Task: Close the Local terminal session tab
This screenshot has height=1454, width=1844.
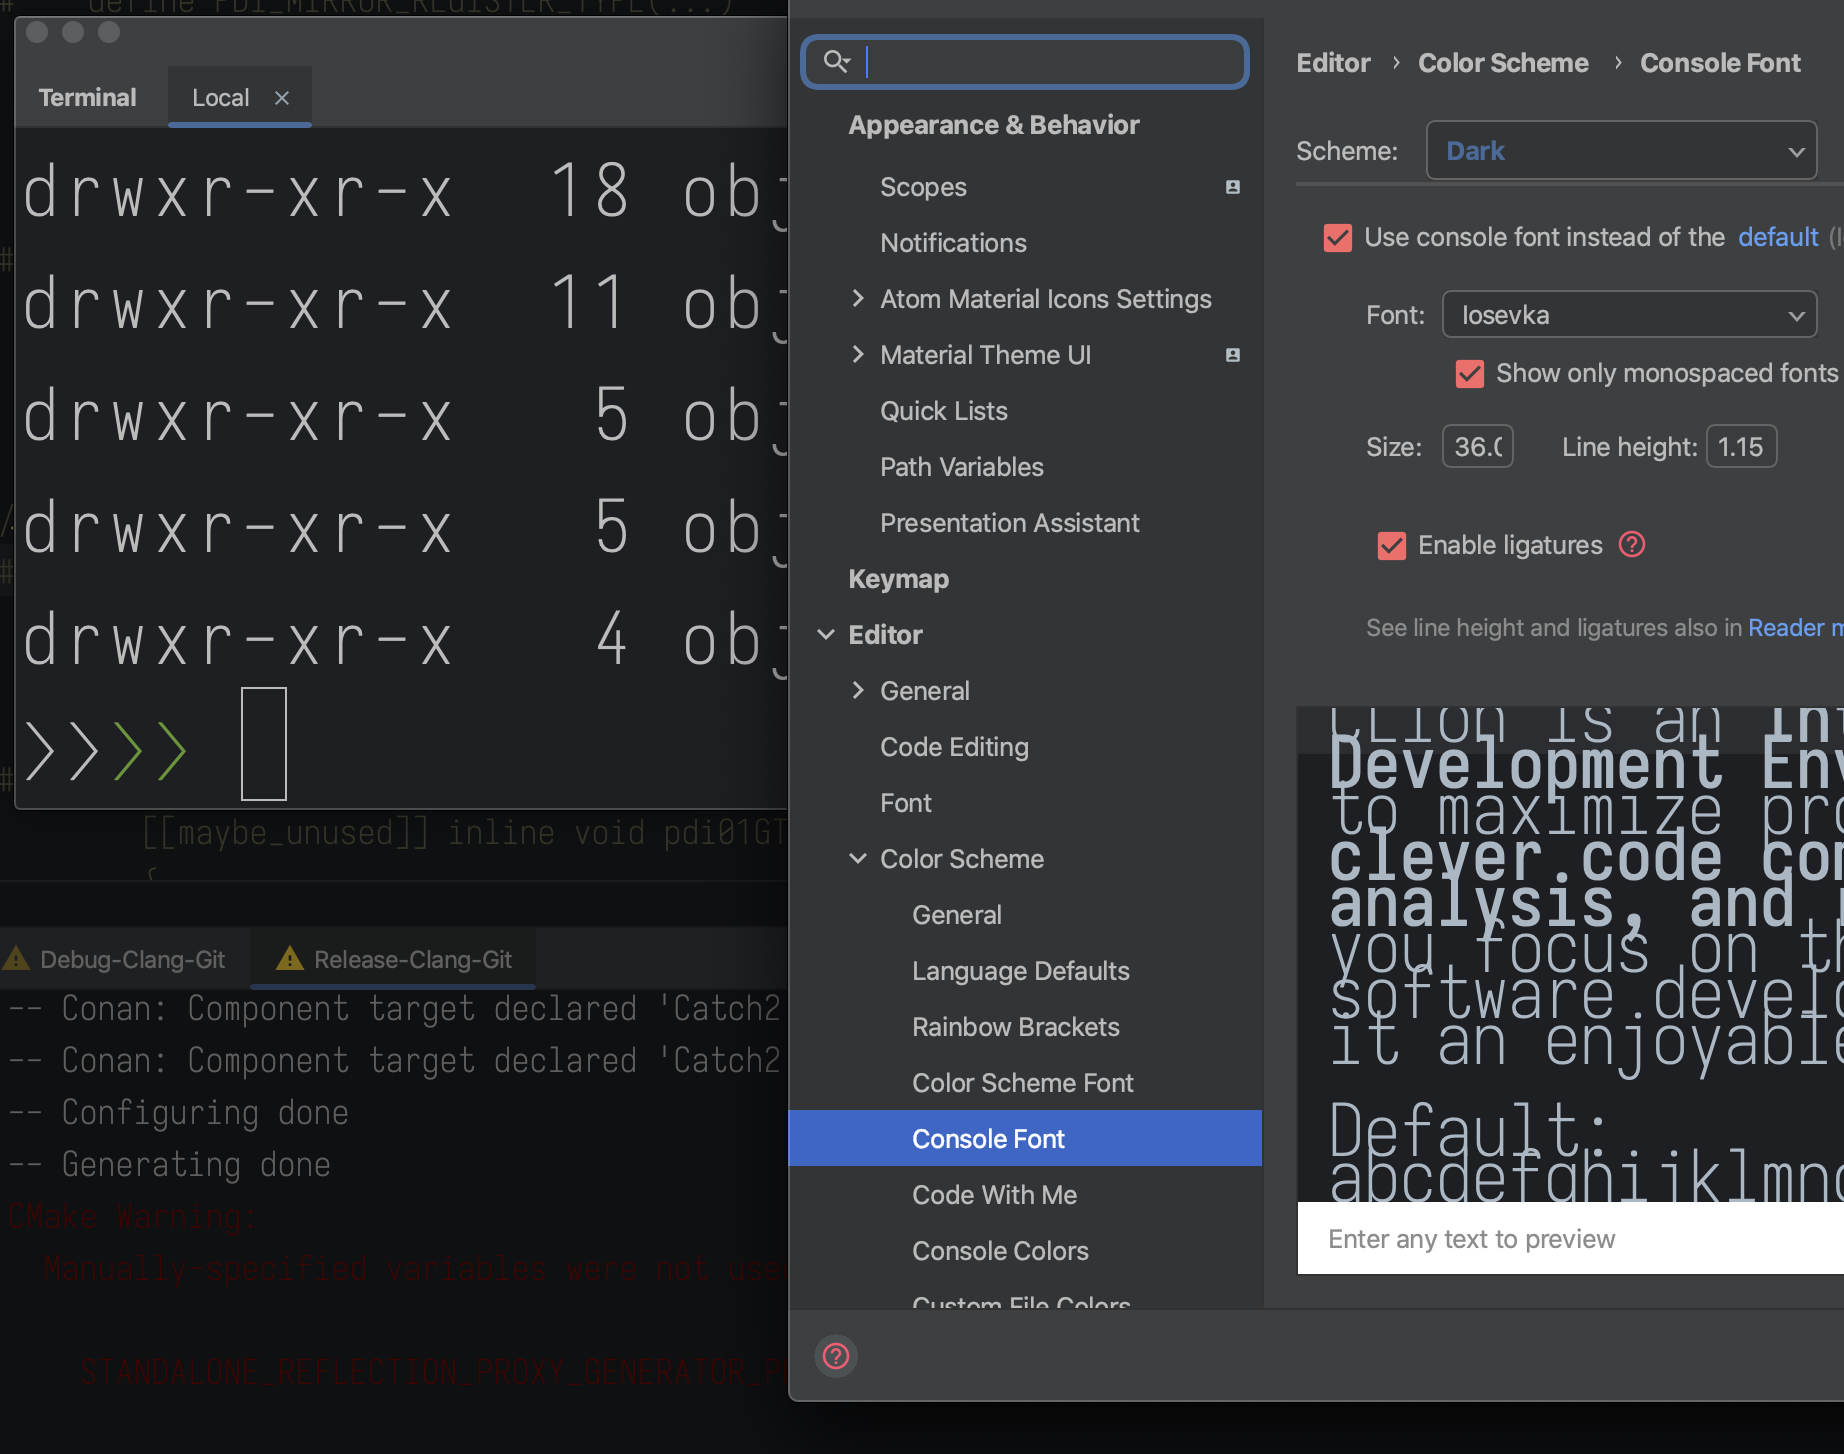Action: point(281,97)
